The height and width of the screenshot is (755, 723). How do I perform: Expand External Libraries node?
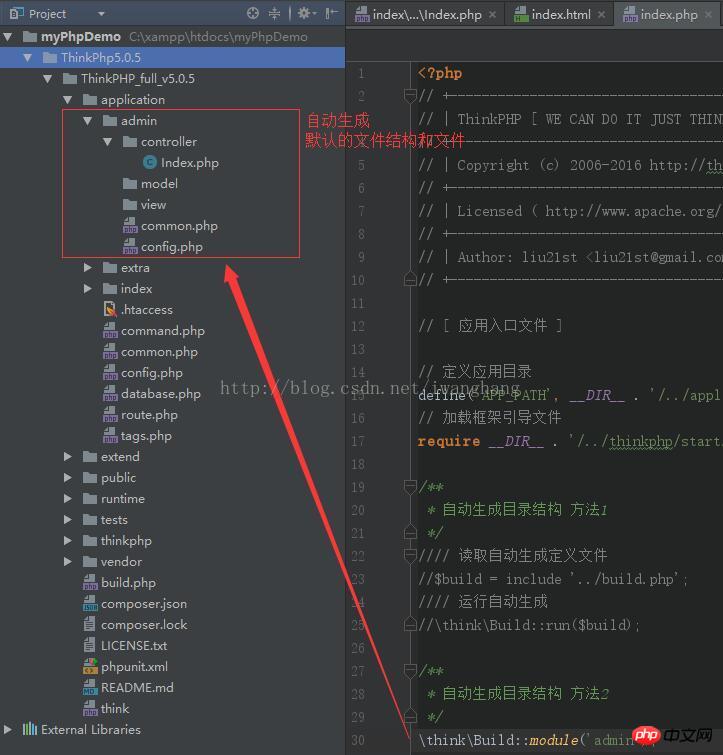tap(8, 729)
